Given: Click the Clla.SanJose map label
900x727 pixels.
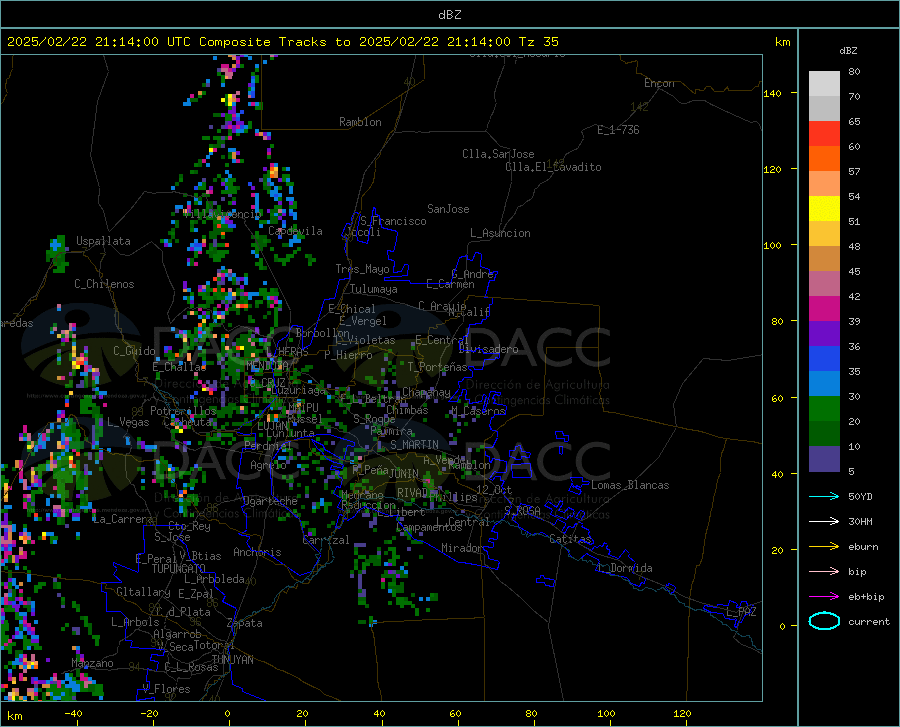Looking at the screenshot, I should coord(498,154).
